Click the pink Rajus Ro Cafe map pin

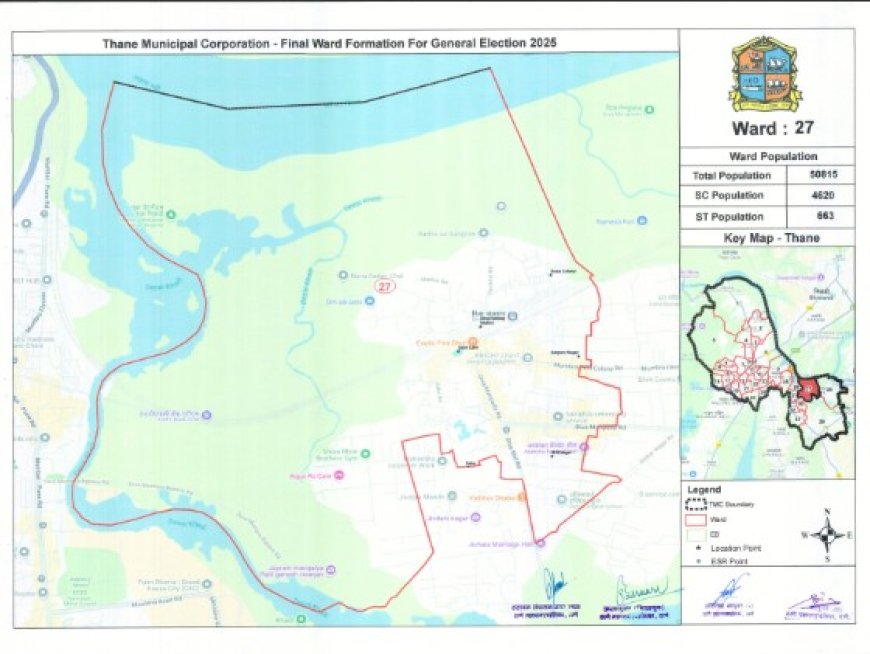[x=341, y=476]
